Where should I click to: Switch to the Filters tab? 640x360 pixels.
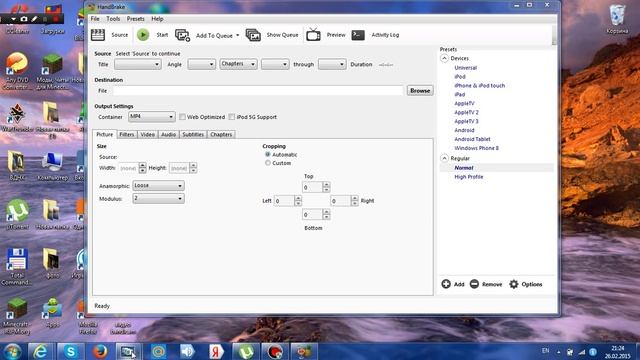127,134
